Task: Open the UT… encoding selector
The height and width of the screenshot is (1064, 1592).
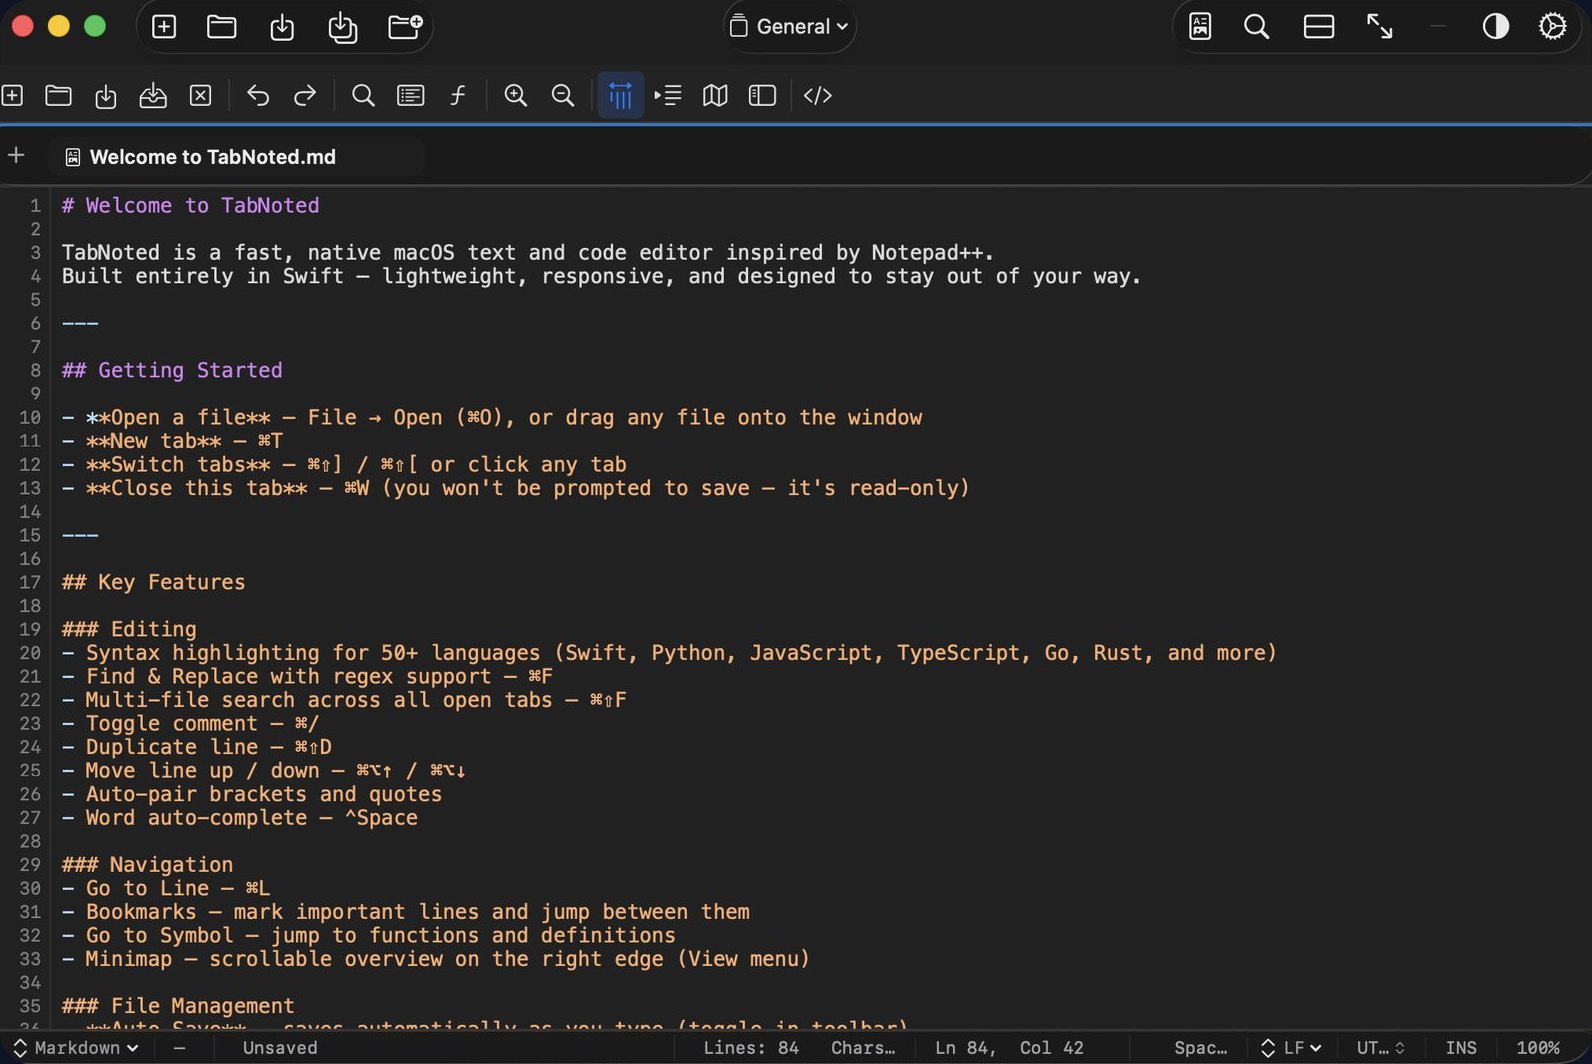Action: (x=1380, y=1047)
